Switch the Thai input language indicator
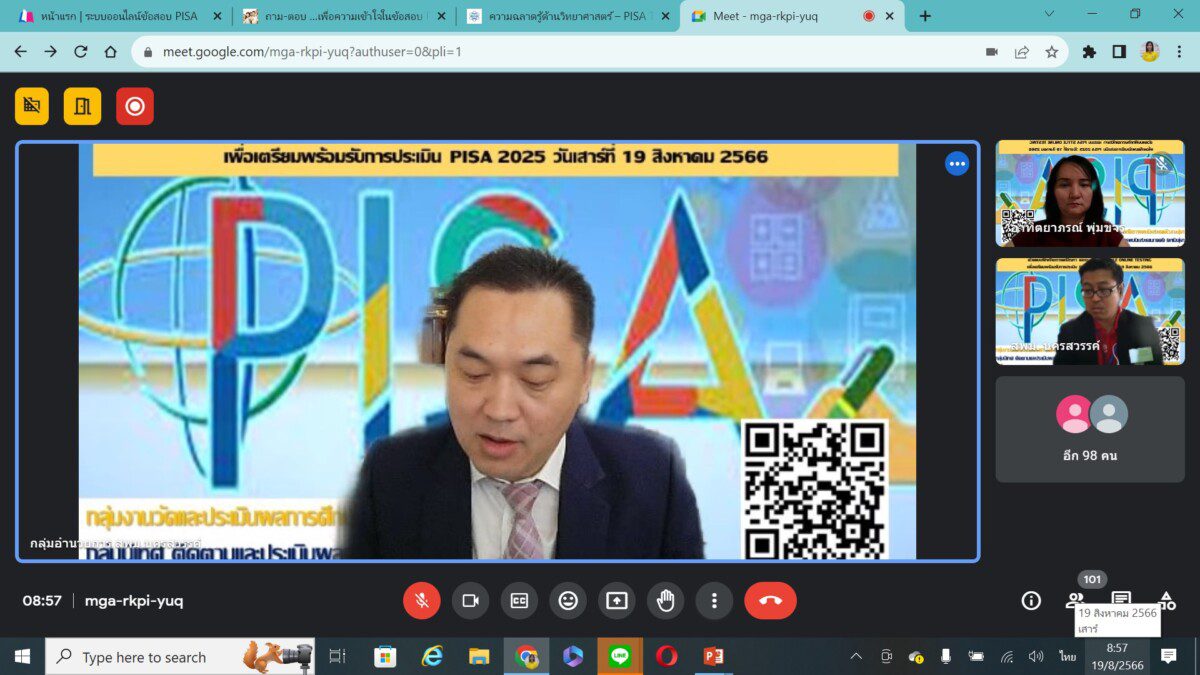The image size is (1200, 675). (x=1068, y=657)
